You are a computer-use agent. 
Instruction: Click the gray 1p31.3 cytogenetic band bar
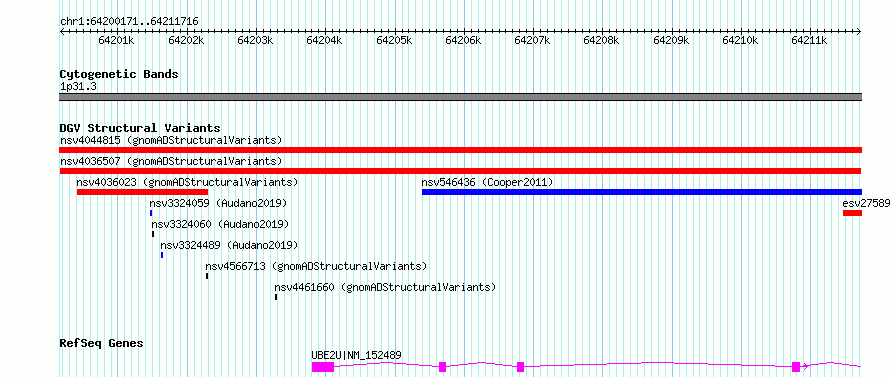460,97
